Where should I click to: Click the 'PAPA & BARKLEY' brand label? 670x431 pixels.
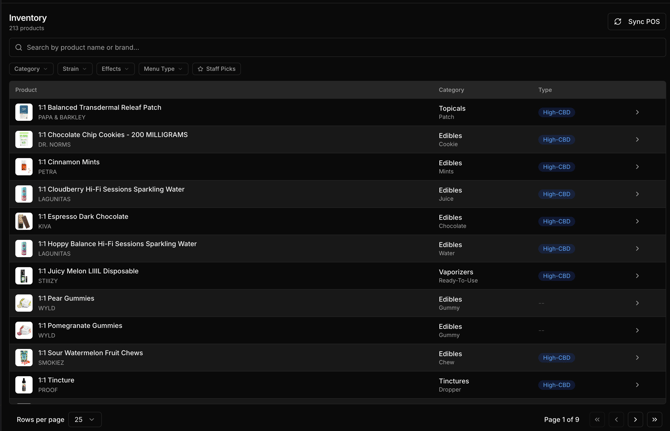point(62,117)
